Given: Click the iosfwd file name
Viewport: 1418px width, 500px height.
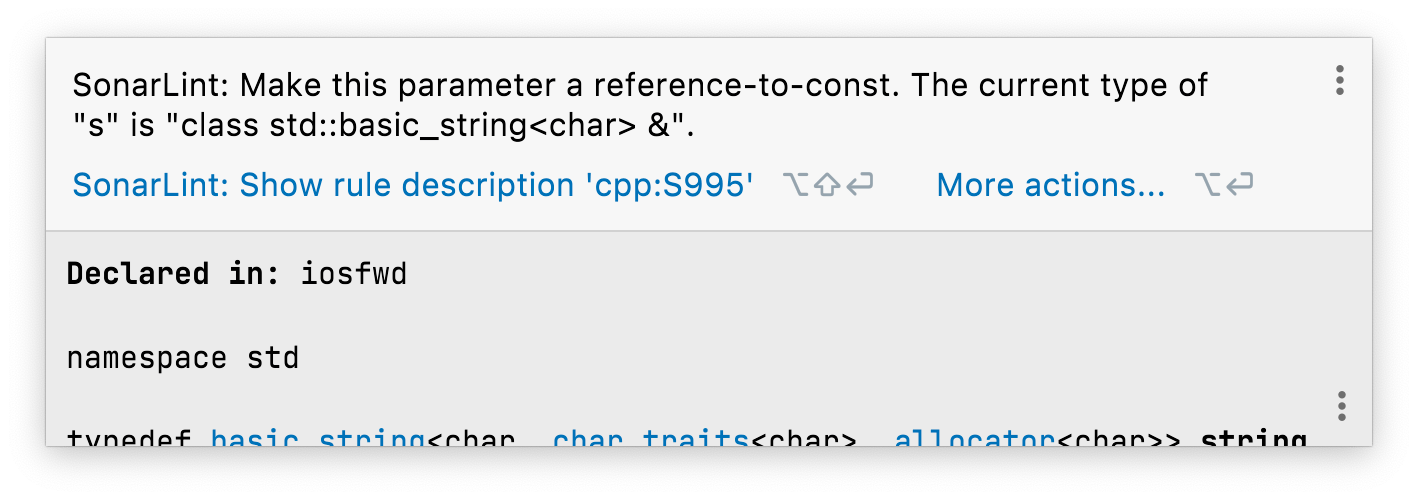Looking at the screenshot, I should [x=354, y=274].
